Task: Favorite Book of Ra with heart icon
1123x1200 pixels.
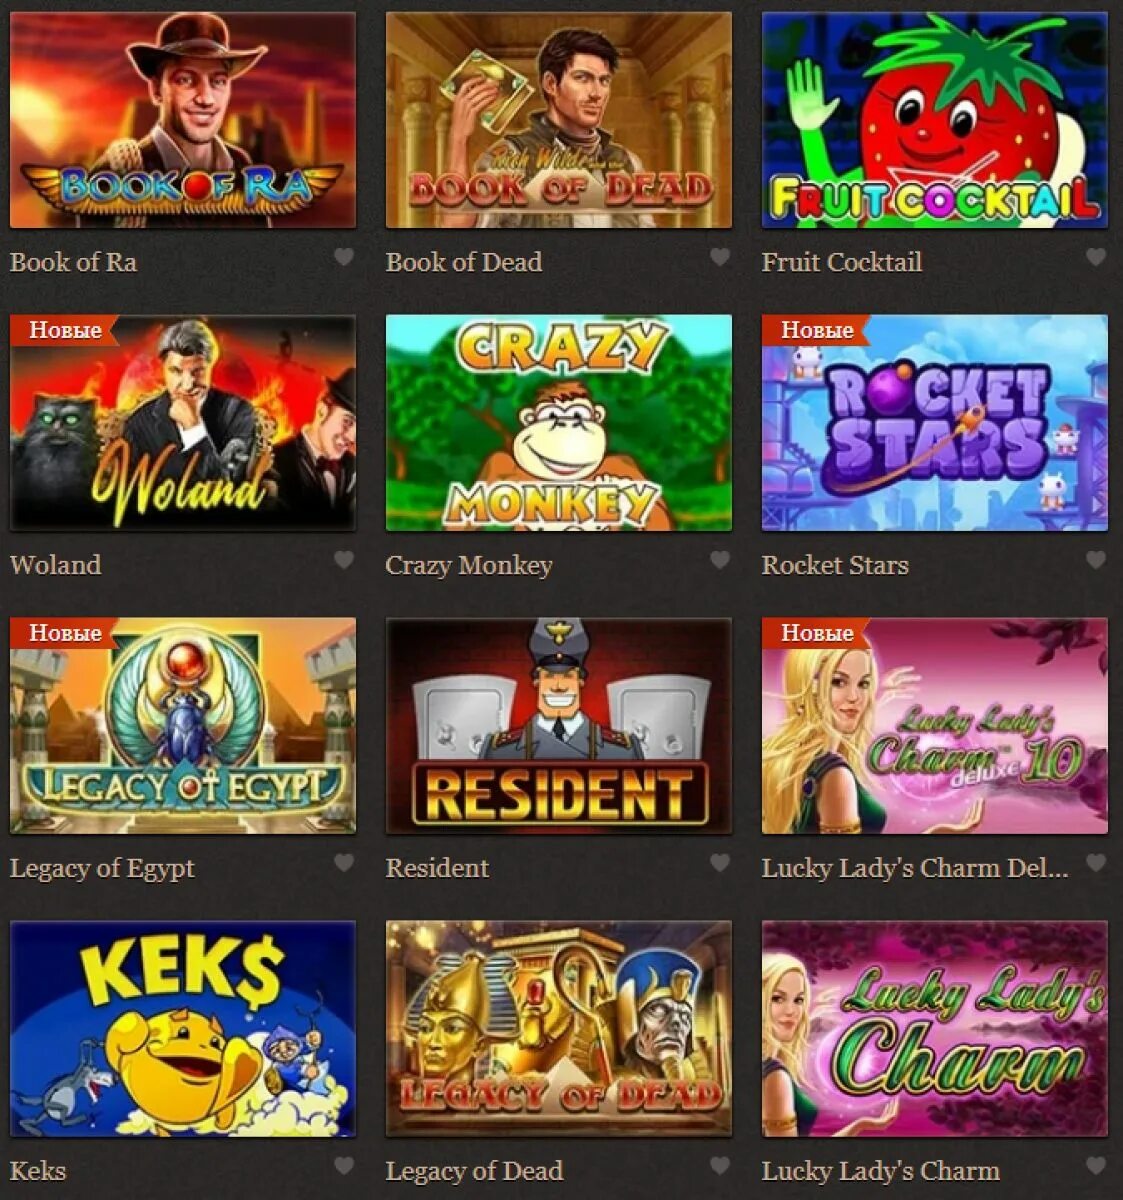Action: tap(343, 257)
